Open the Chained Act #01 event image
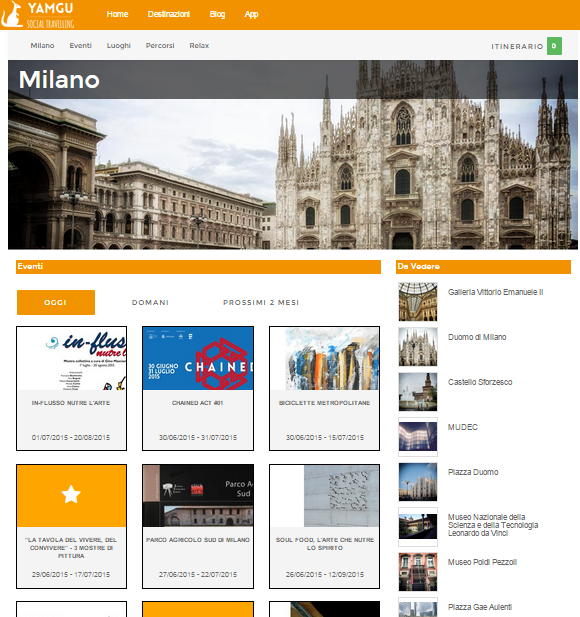 [x=198, y=358]
